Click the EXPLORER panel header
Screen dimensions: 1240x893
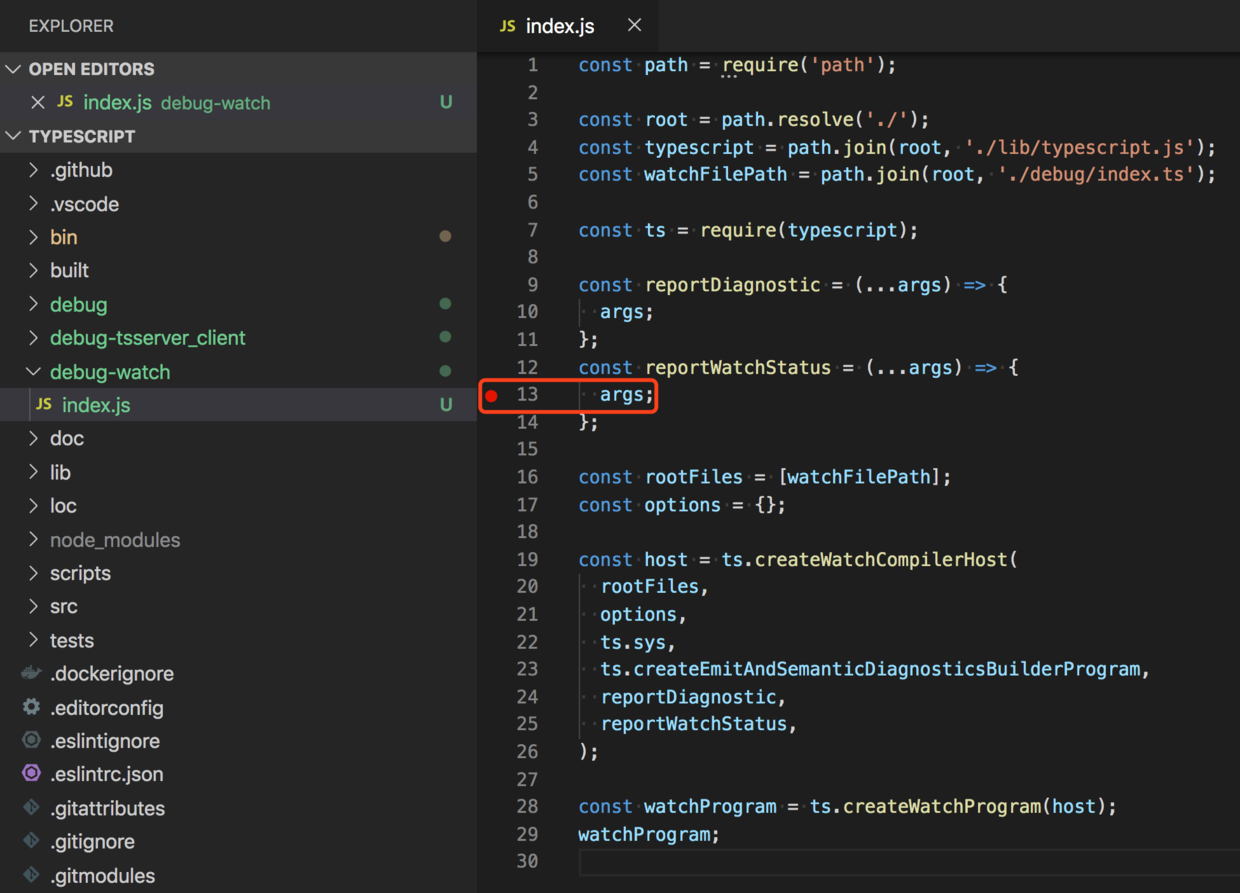[71, 25]
